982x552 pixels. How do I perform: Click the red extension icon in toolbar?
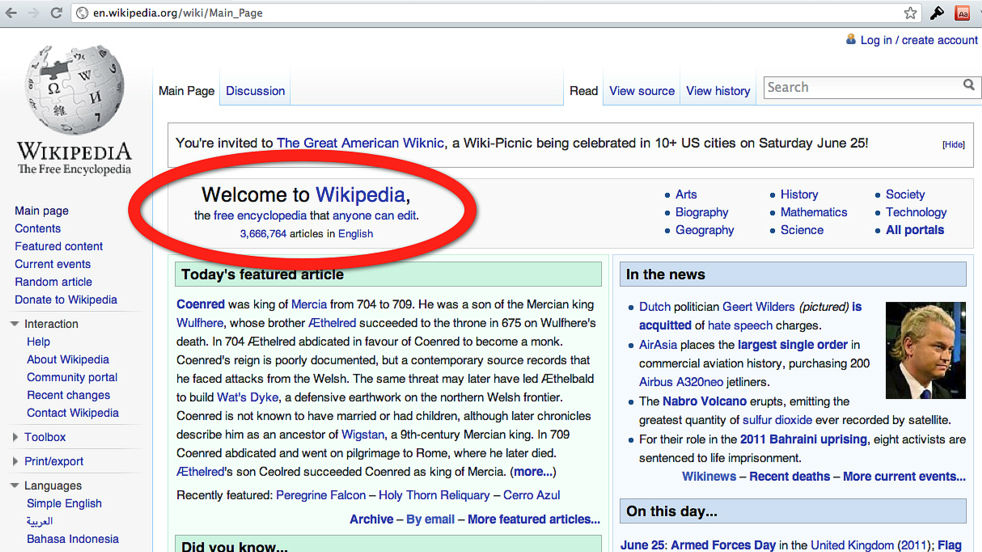pos(962,13)
